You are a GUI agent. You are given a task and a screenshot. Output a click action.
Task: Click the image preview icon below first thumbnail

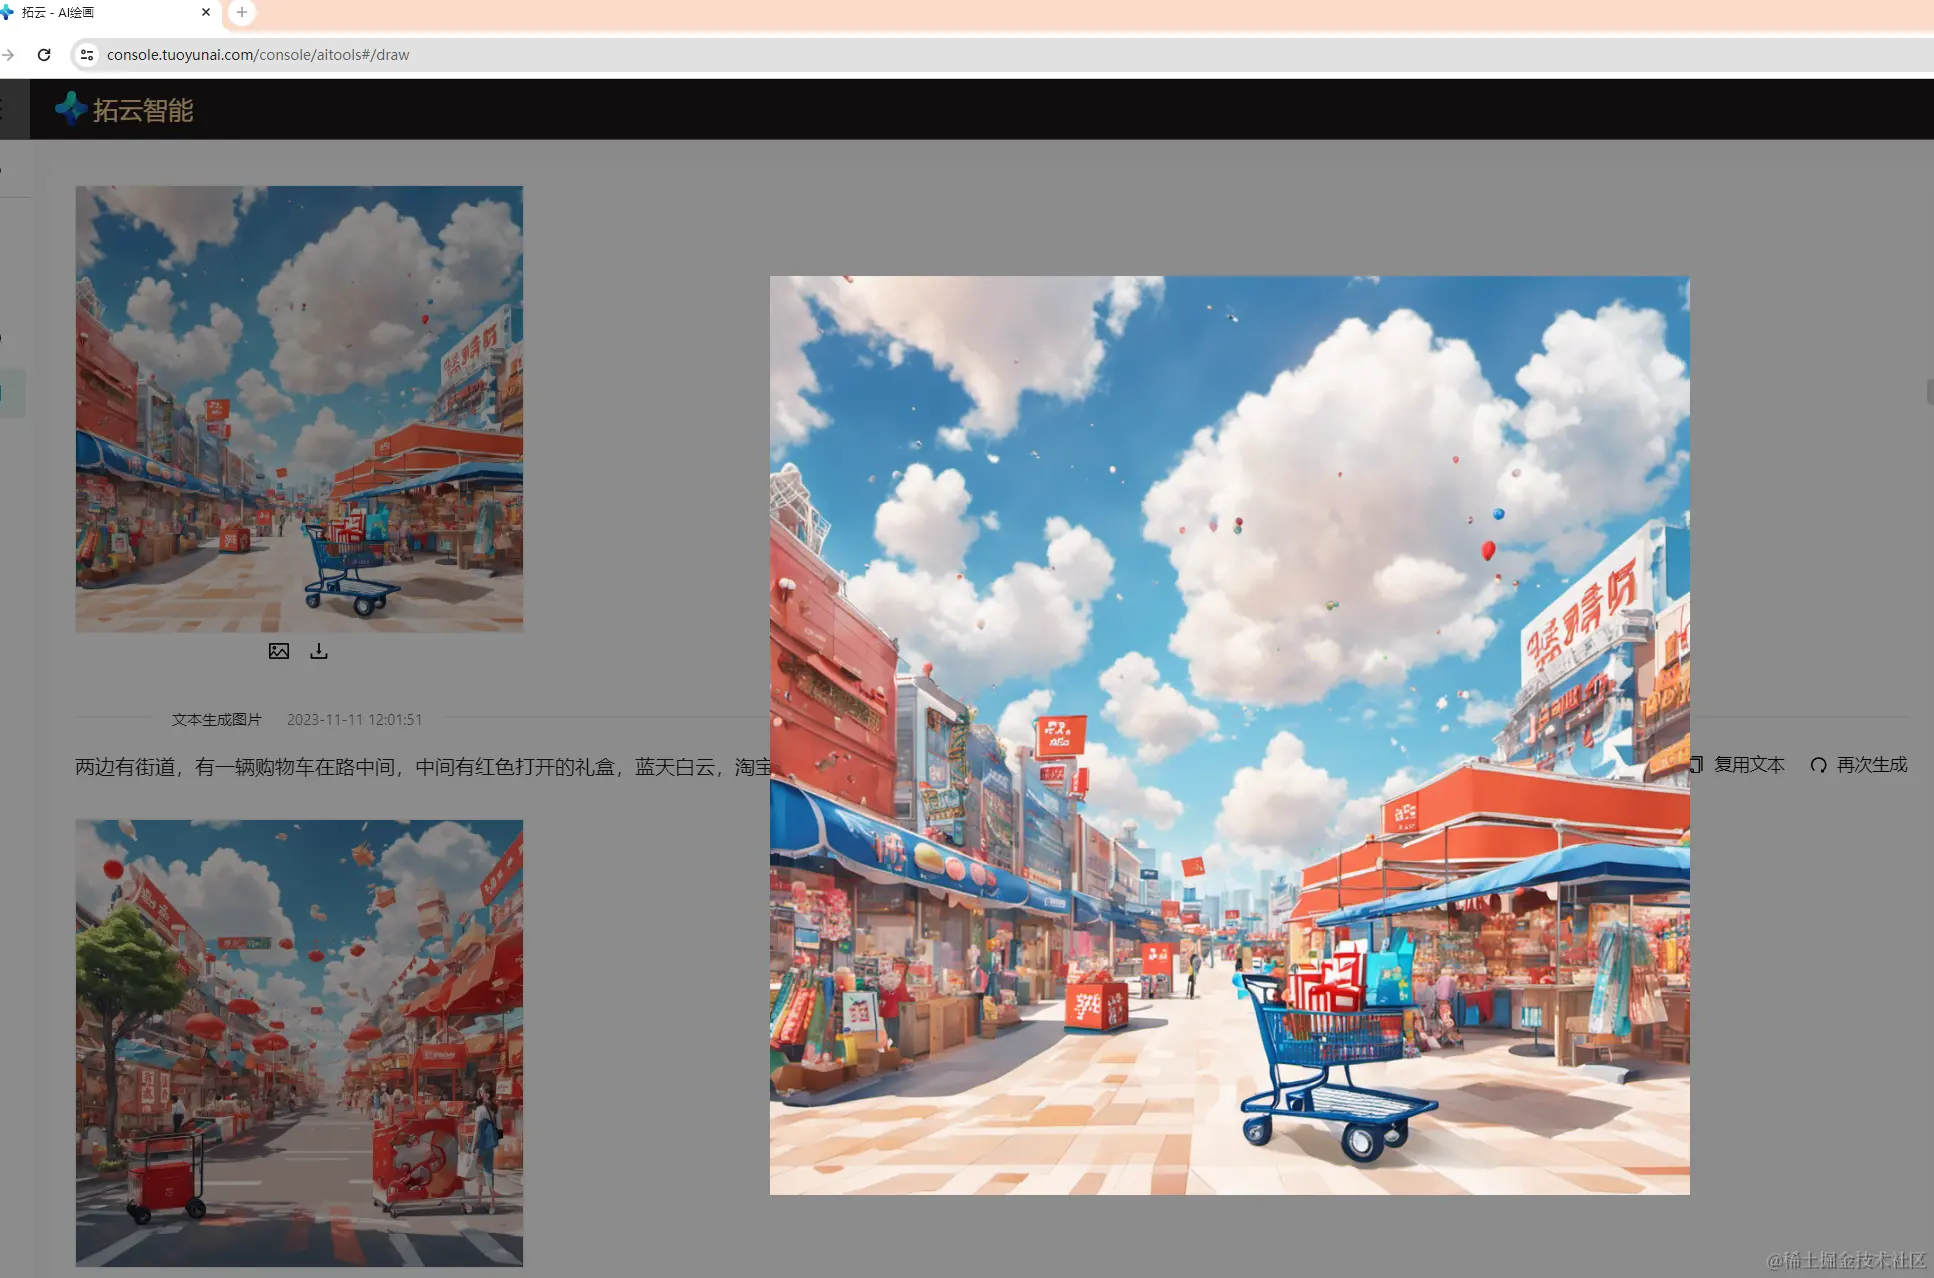coord(279,651)
